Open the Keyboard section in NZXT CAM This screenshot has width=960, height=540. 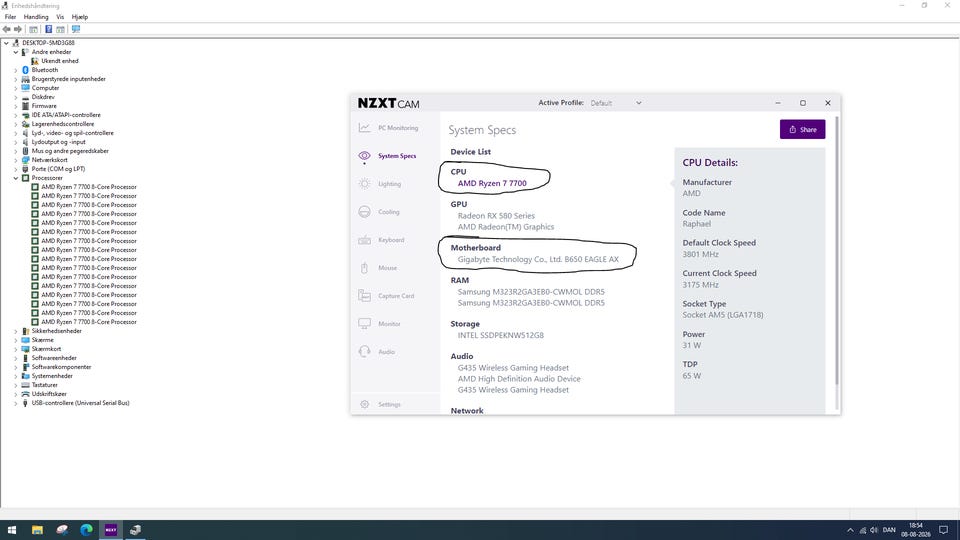click(381, 240)
